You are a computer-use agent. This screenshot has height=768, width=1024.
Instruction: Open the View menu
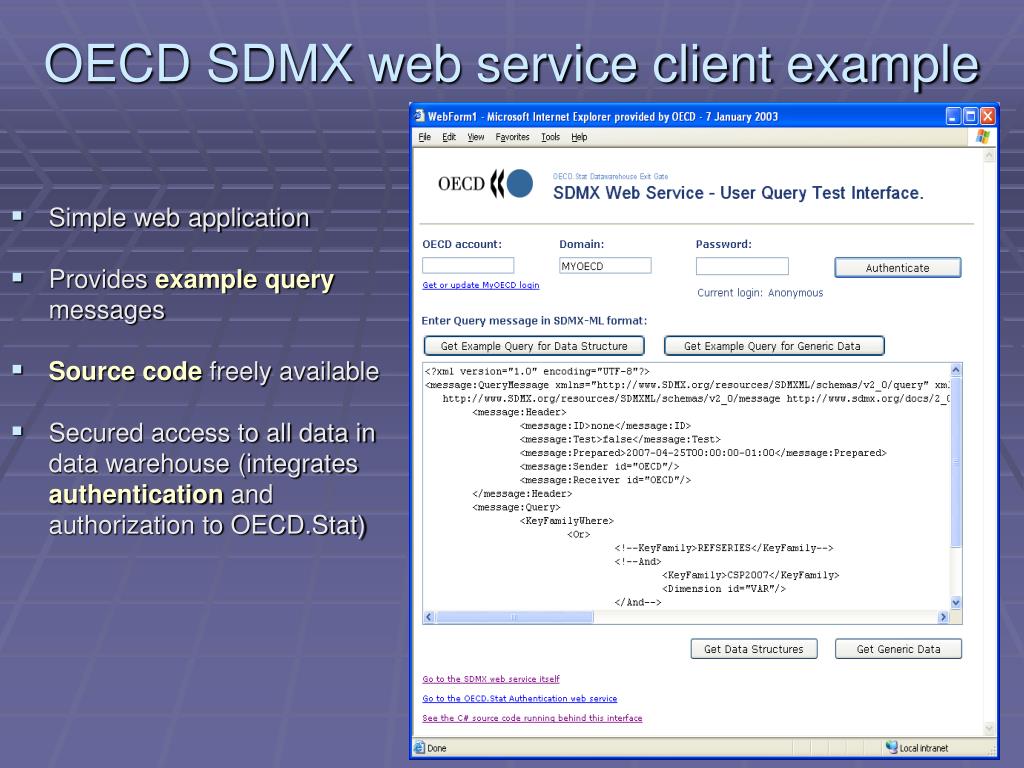click(x=475, y=137)
